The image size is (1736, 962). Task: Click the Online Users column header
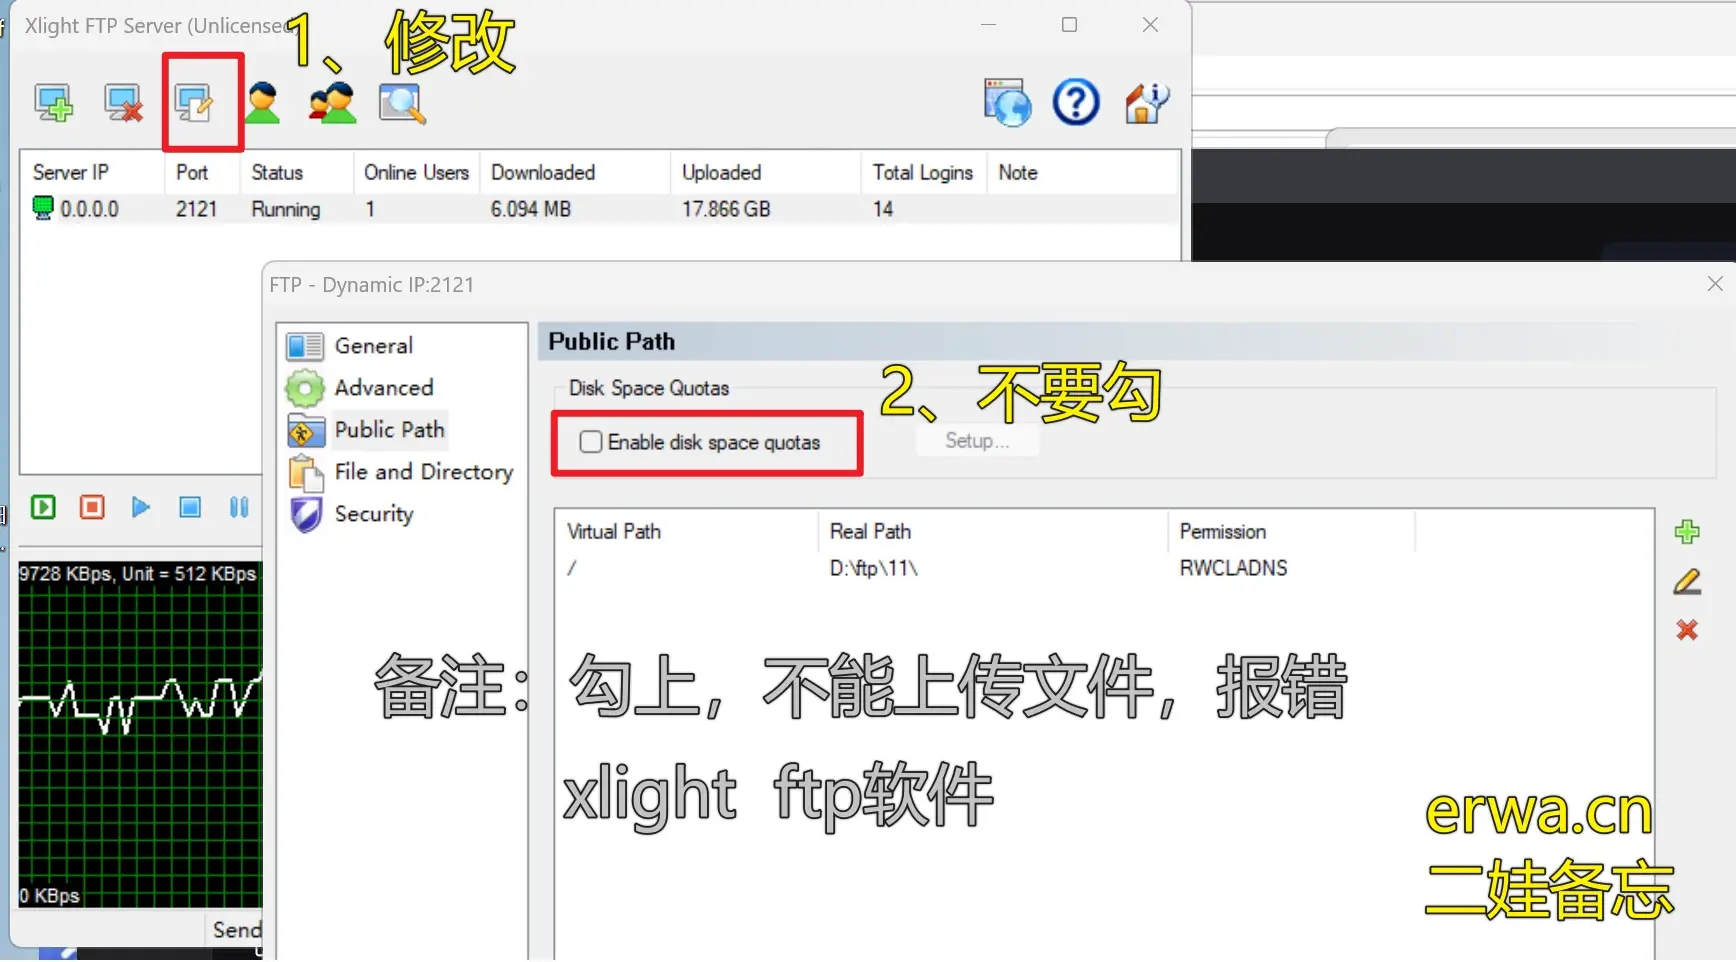tap(416, 172)
